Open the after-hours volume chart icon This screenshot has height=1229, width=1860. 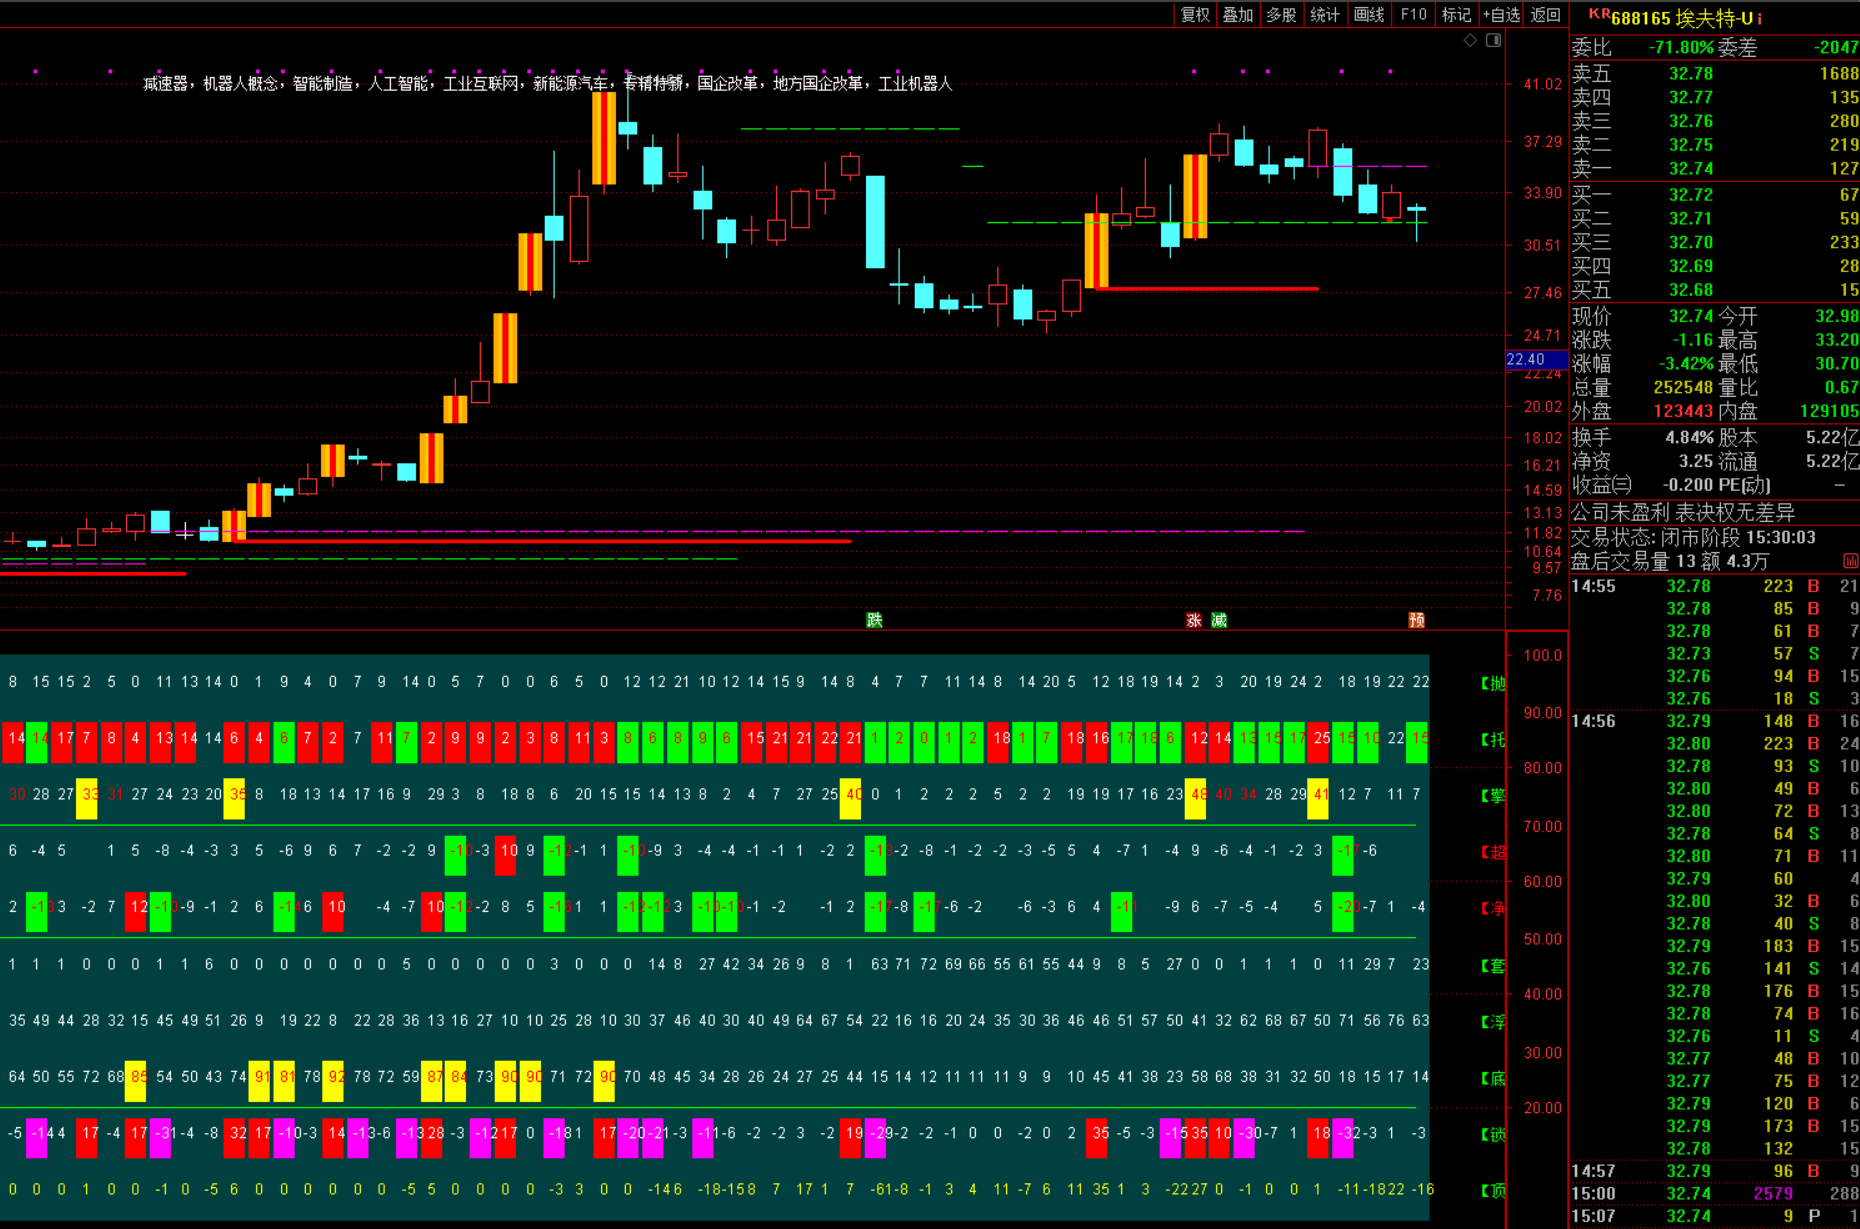1850,561
